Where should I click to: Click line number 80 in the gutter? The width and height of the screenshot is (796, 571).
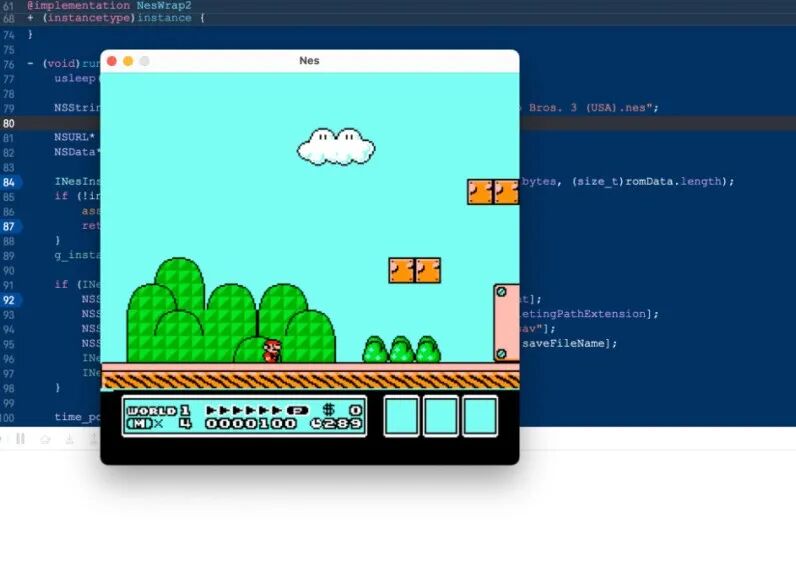pyautogui.click(x=9, y=123)
